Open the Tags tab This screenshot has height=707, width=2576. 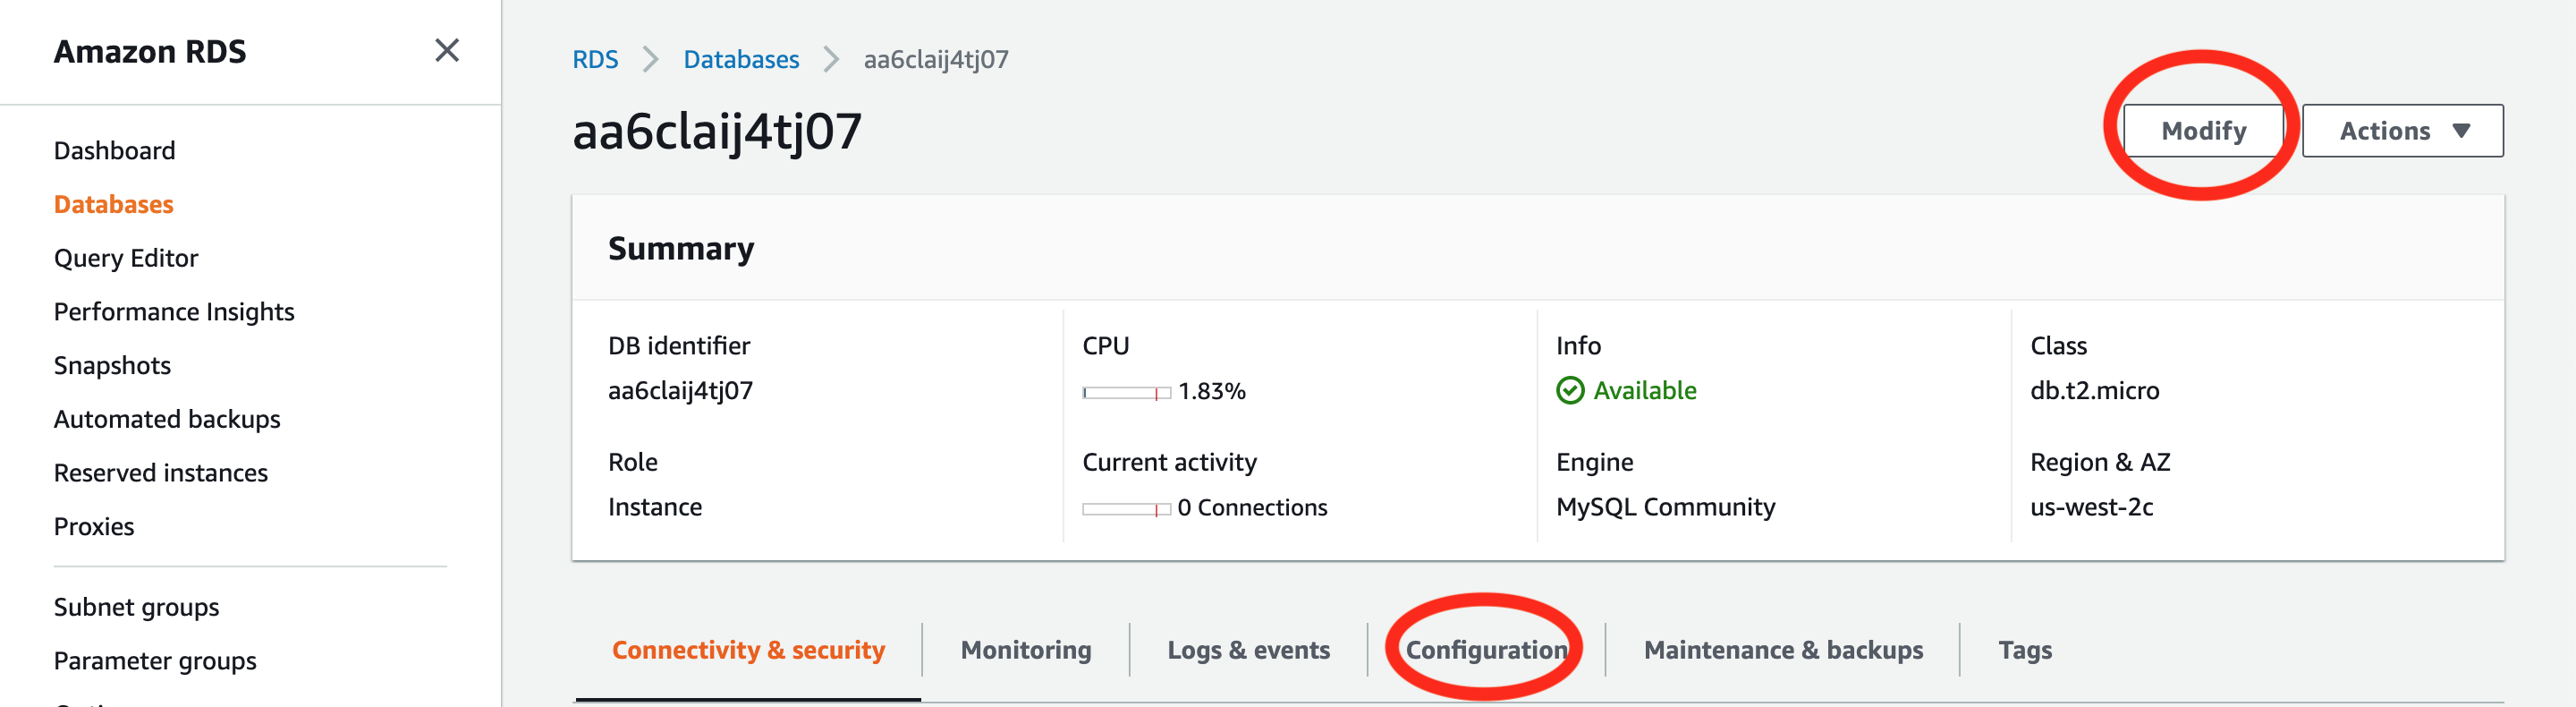[x=2025, y=650]
